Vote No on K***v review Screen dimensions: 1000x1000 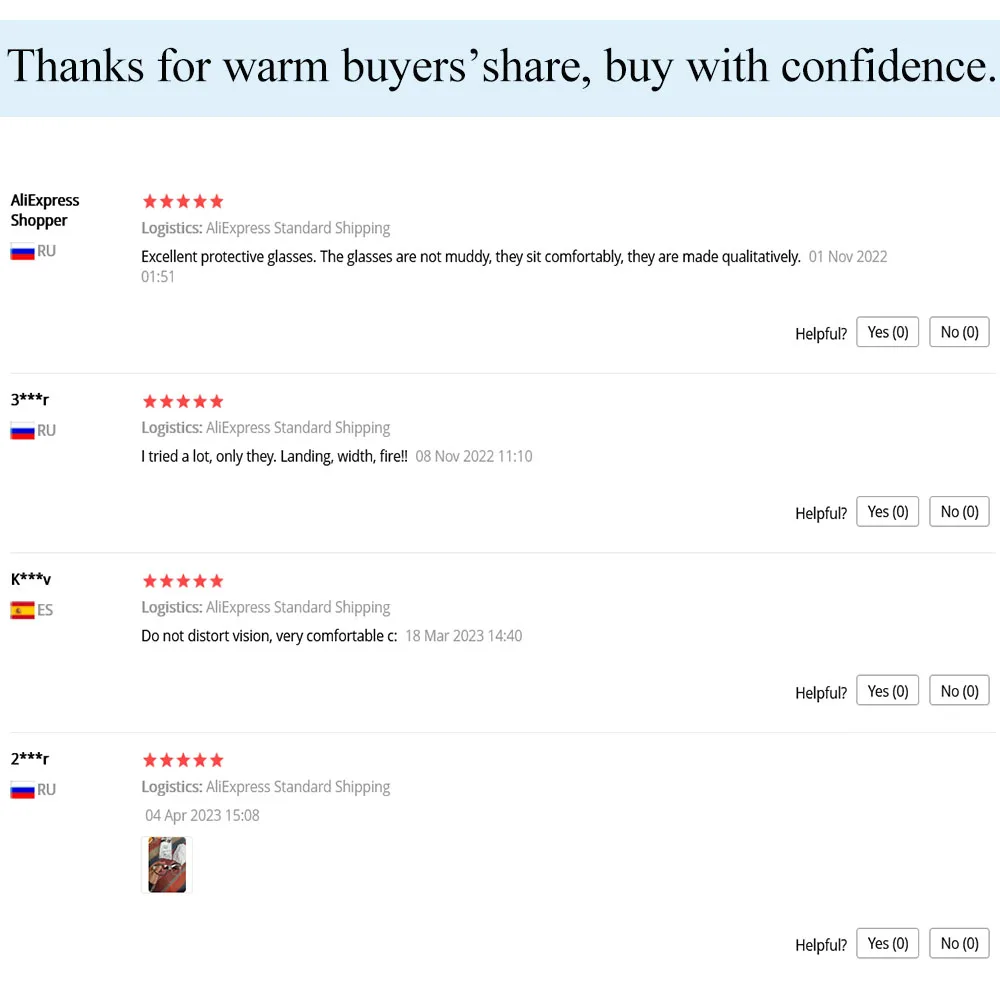click(959, 690)
